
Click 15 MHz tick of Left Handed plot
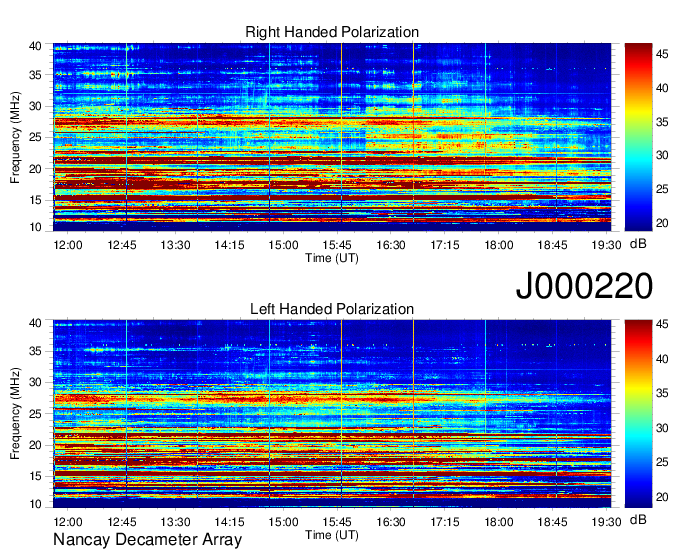pyautogui.click(x=35, y=477)
